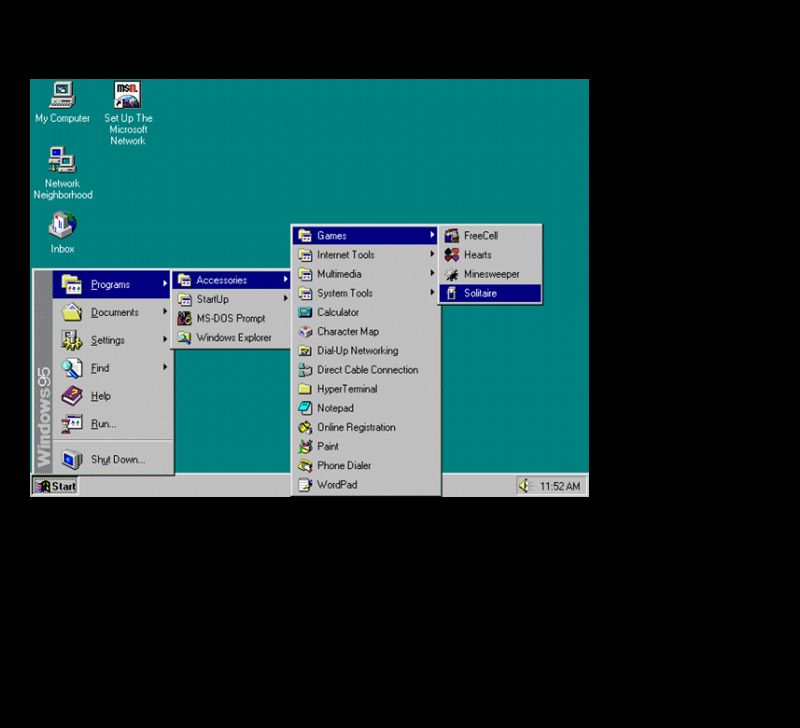Click the WordPad icon
The width and height of the screenshot is (800, 728).
tap(305, 485)
